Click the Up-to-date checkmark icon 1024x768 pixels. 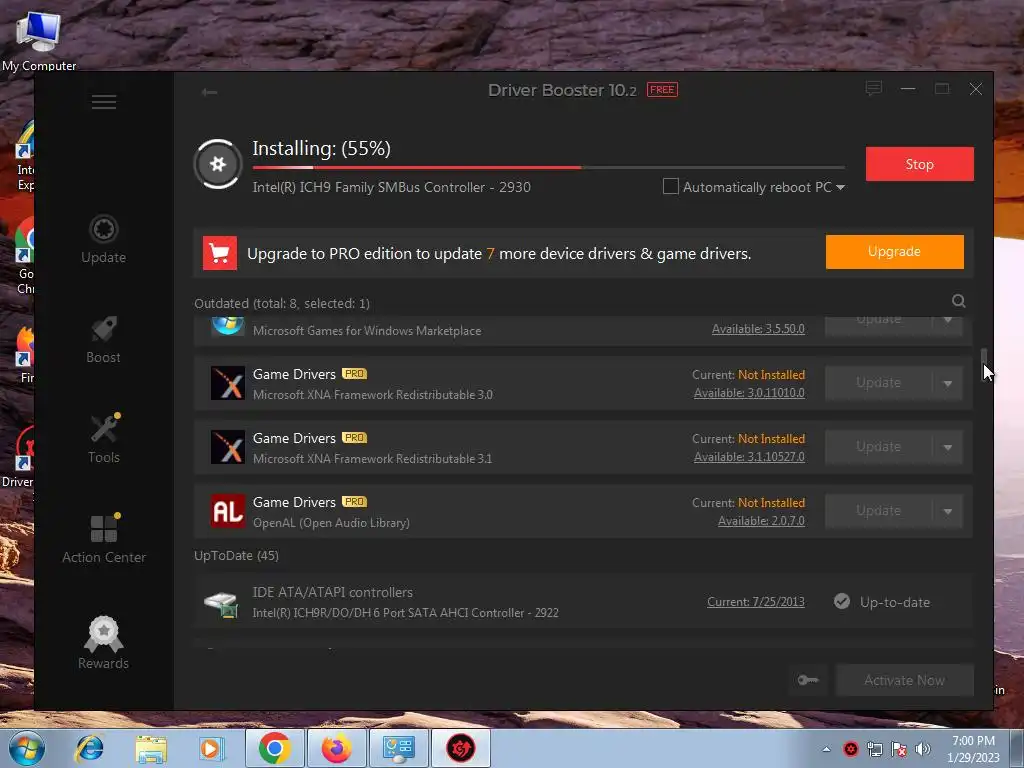point(842,601)
